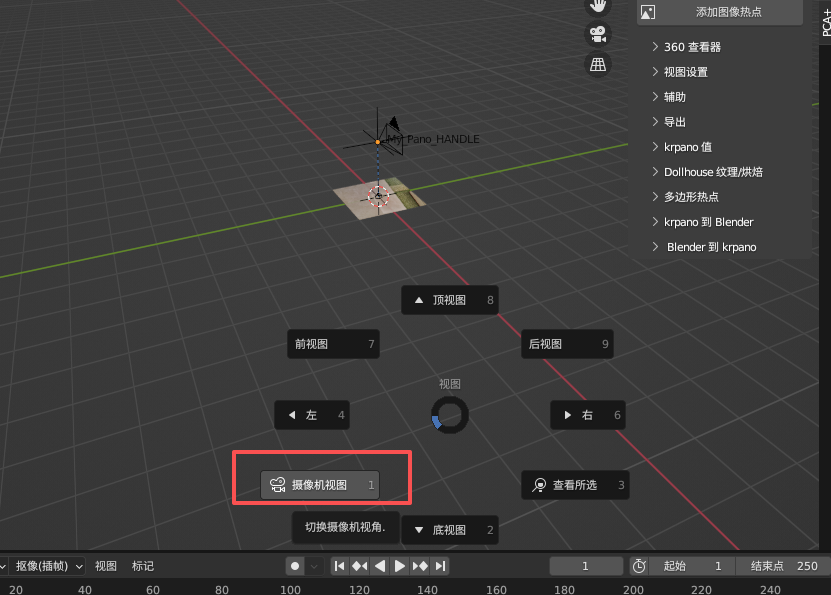831x595 pixels.
Task: Choose 顶视图 from the view pie menu
Action: [x=449, y=300]
